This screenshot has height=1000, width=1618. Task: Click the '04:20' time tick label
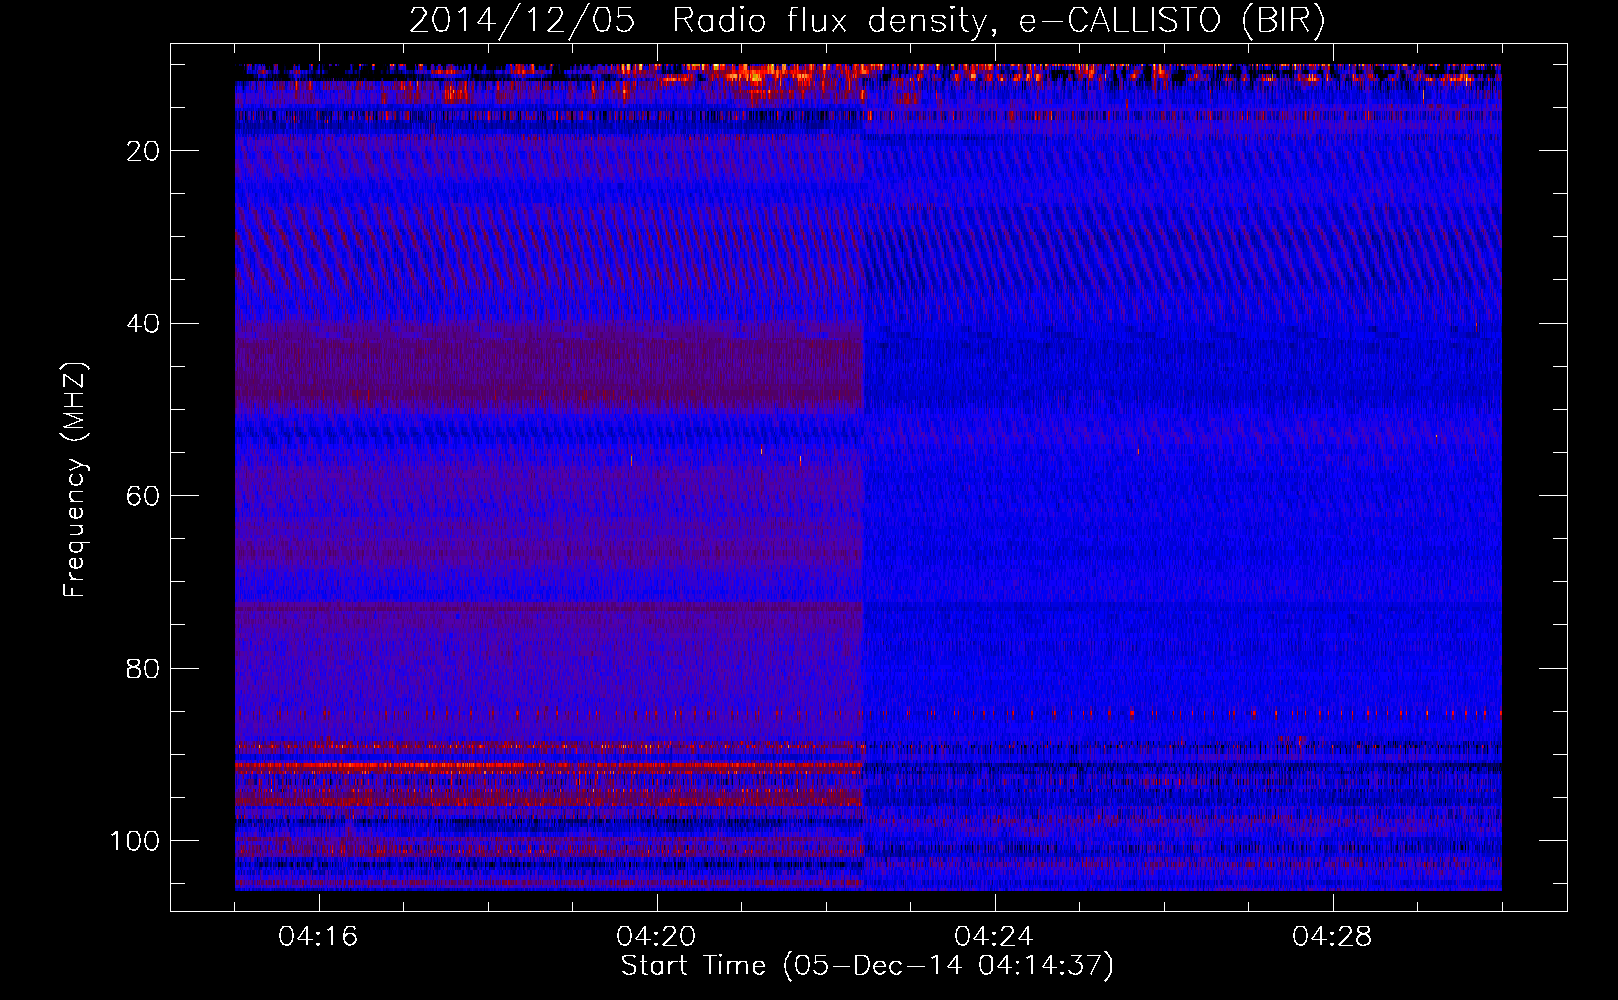point(656,937)
